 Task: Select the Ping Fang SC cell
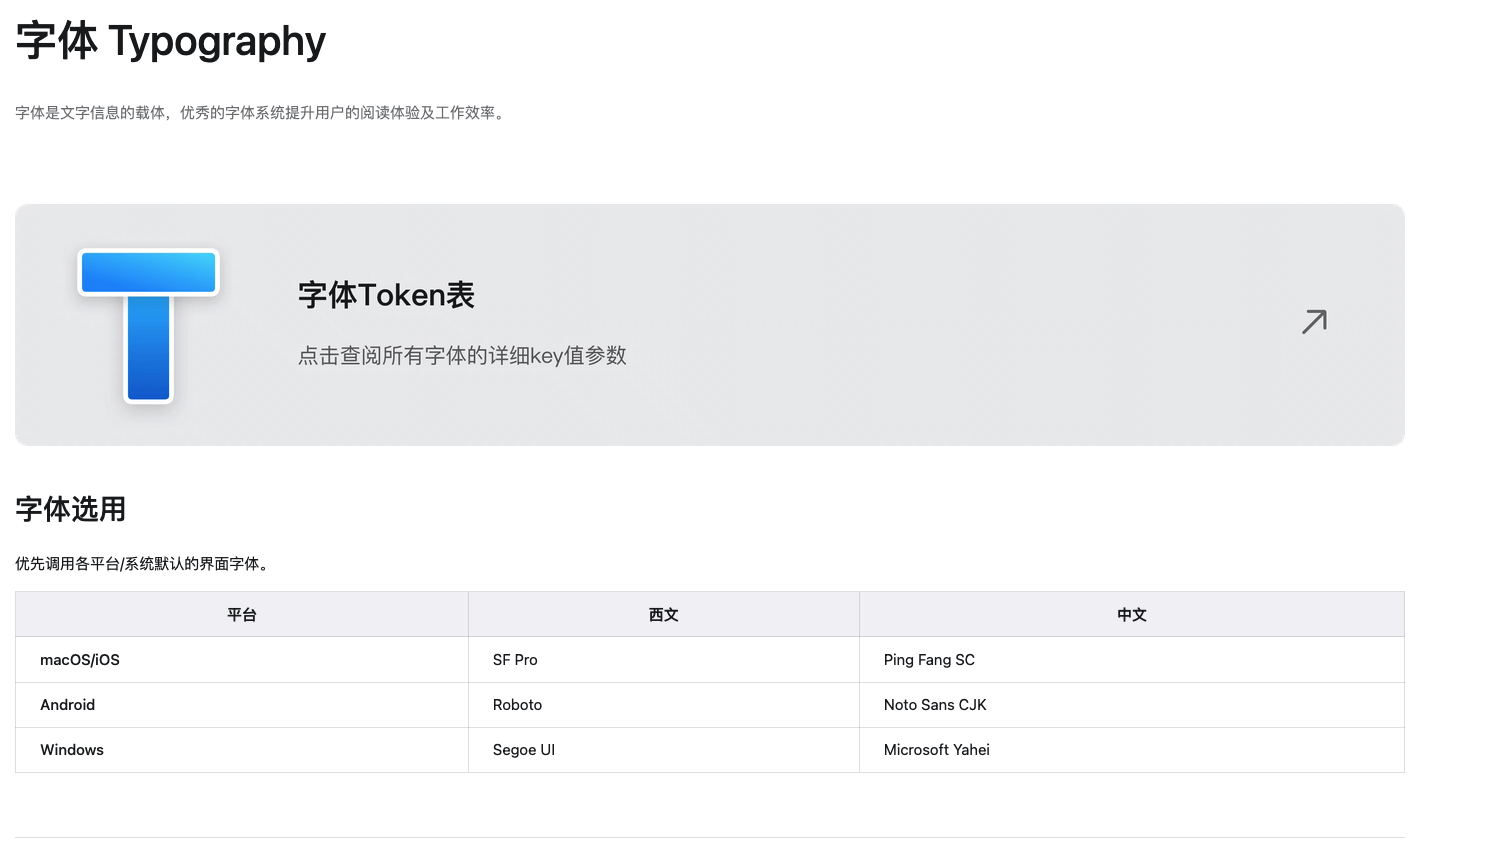tap(1132, 660)
